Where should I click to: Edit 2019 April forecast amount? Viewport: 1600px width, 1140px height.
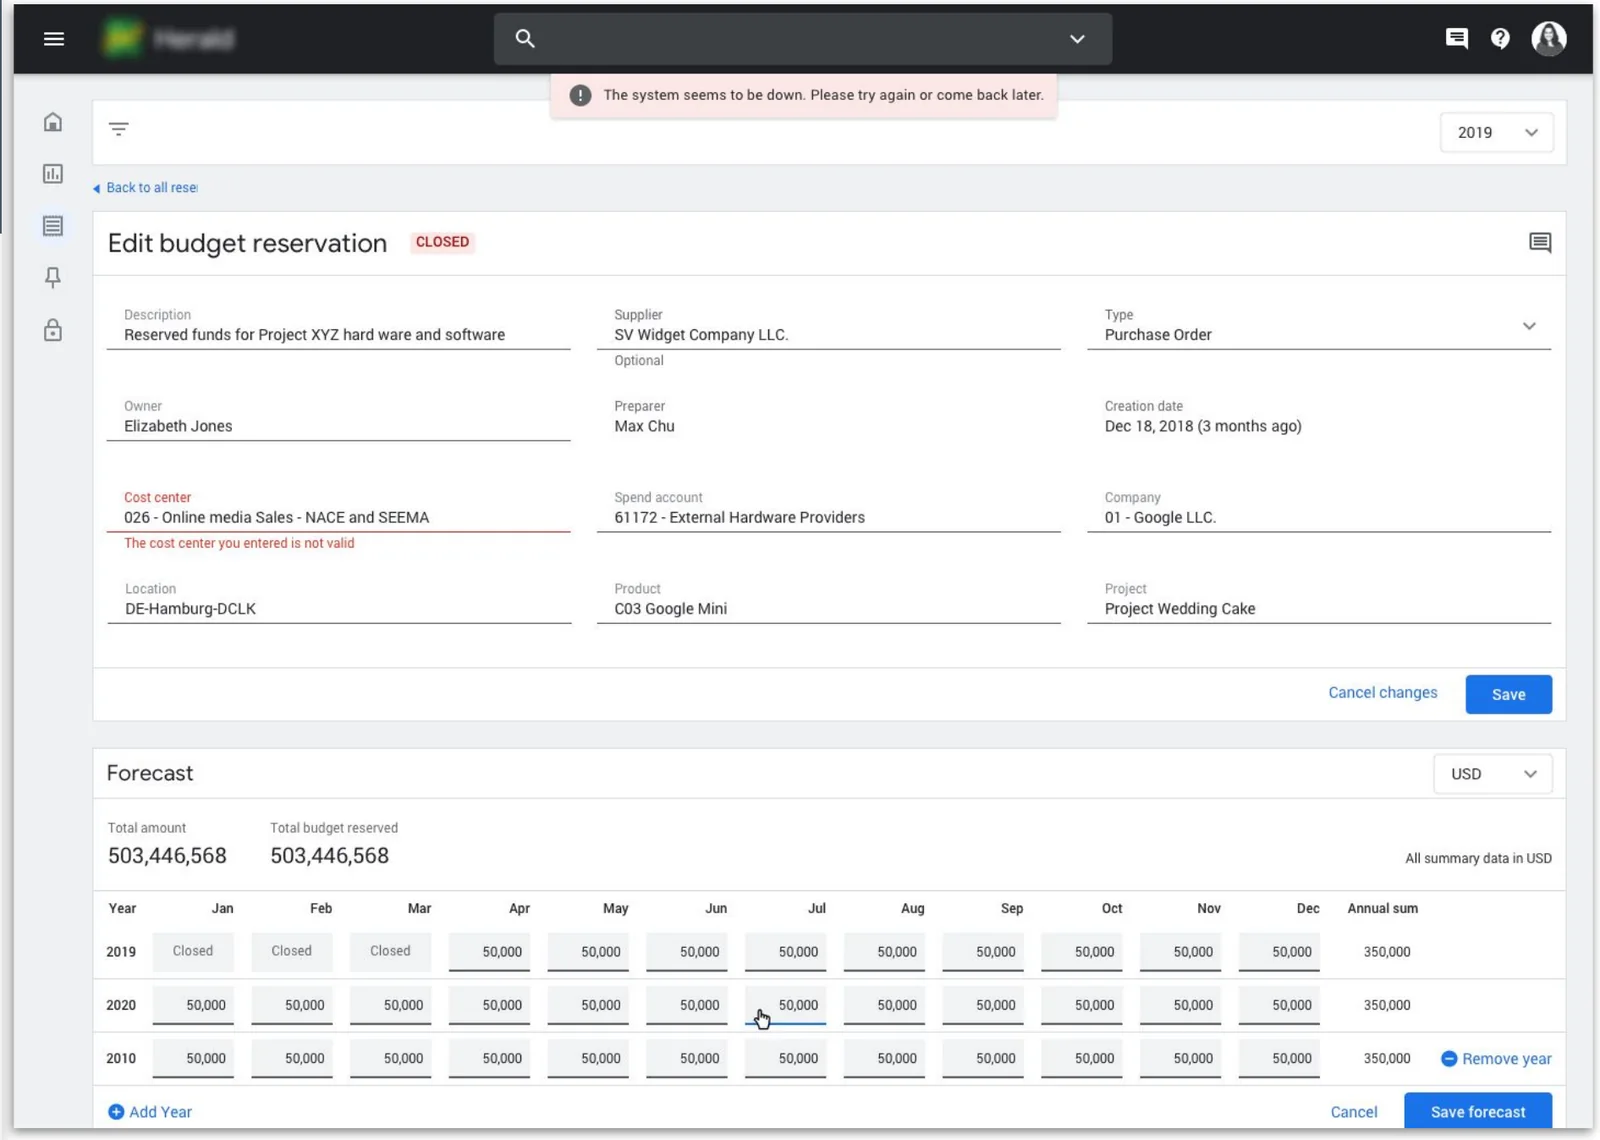click(x=489, y=952)
